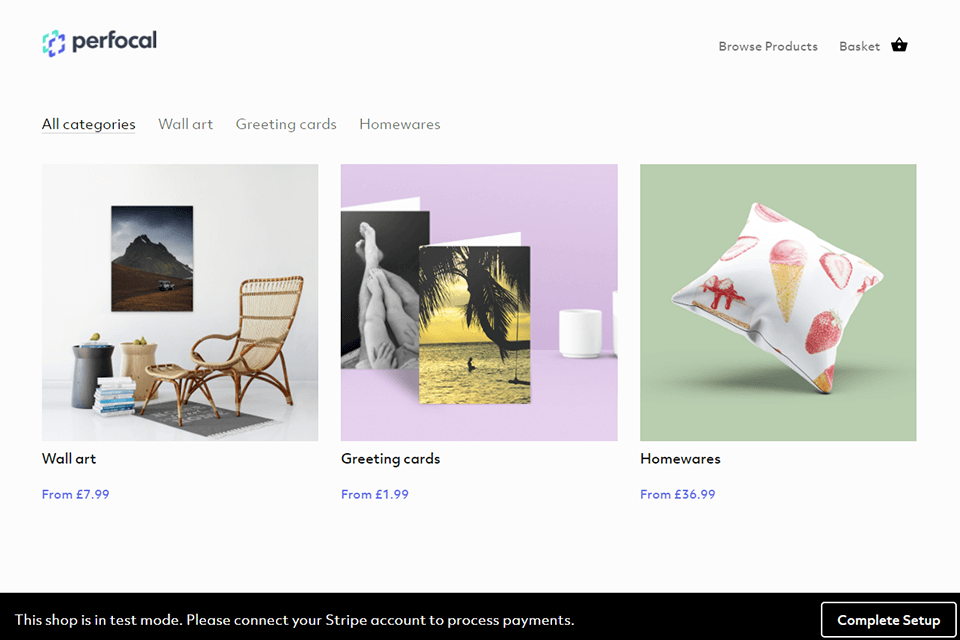
Task: Switch to the Wall art tab
Action: pos(186,124)
